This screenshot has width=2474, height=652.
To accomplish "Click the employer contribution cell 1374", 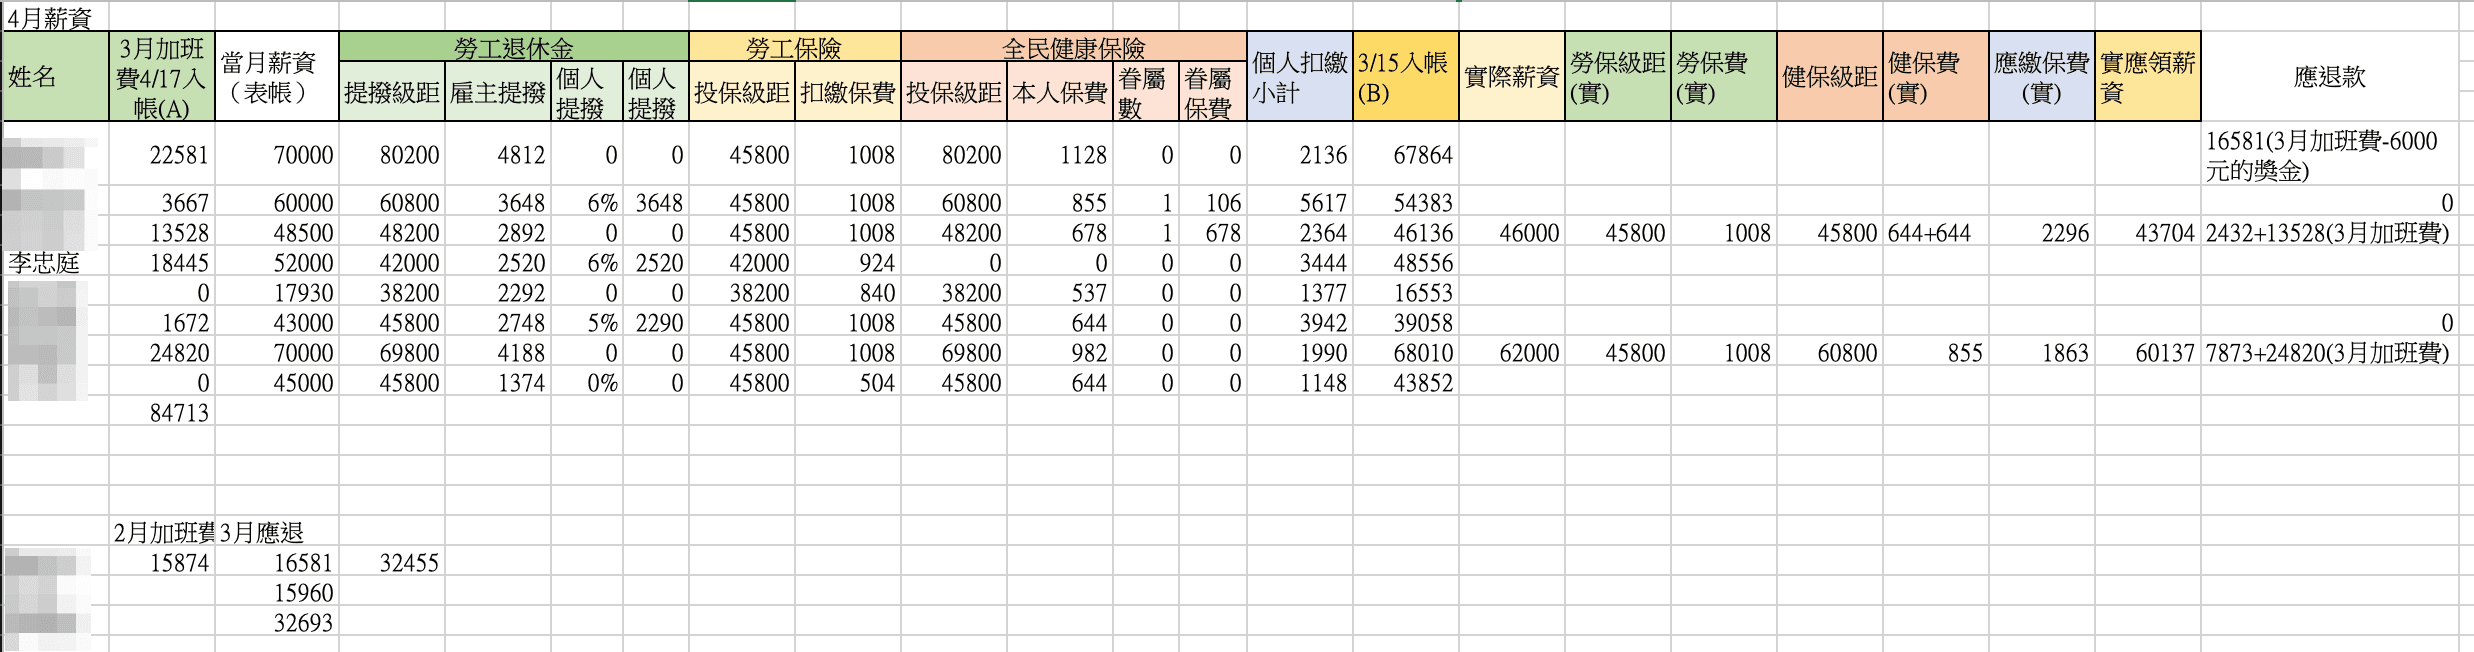I will coord(498,383).
